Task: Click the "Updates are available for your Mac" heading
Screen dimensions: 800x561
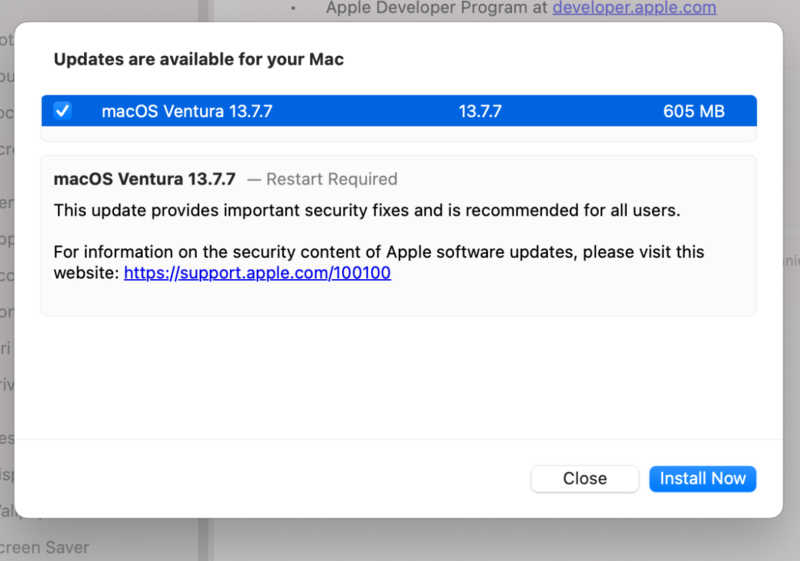Action: (198, 59)
